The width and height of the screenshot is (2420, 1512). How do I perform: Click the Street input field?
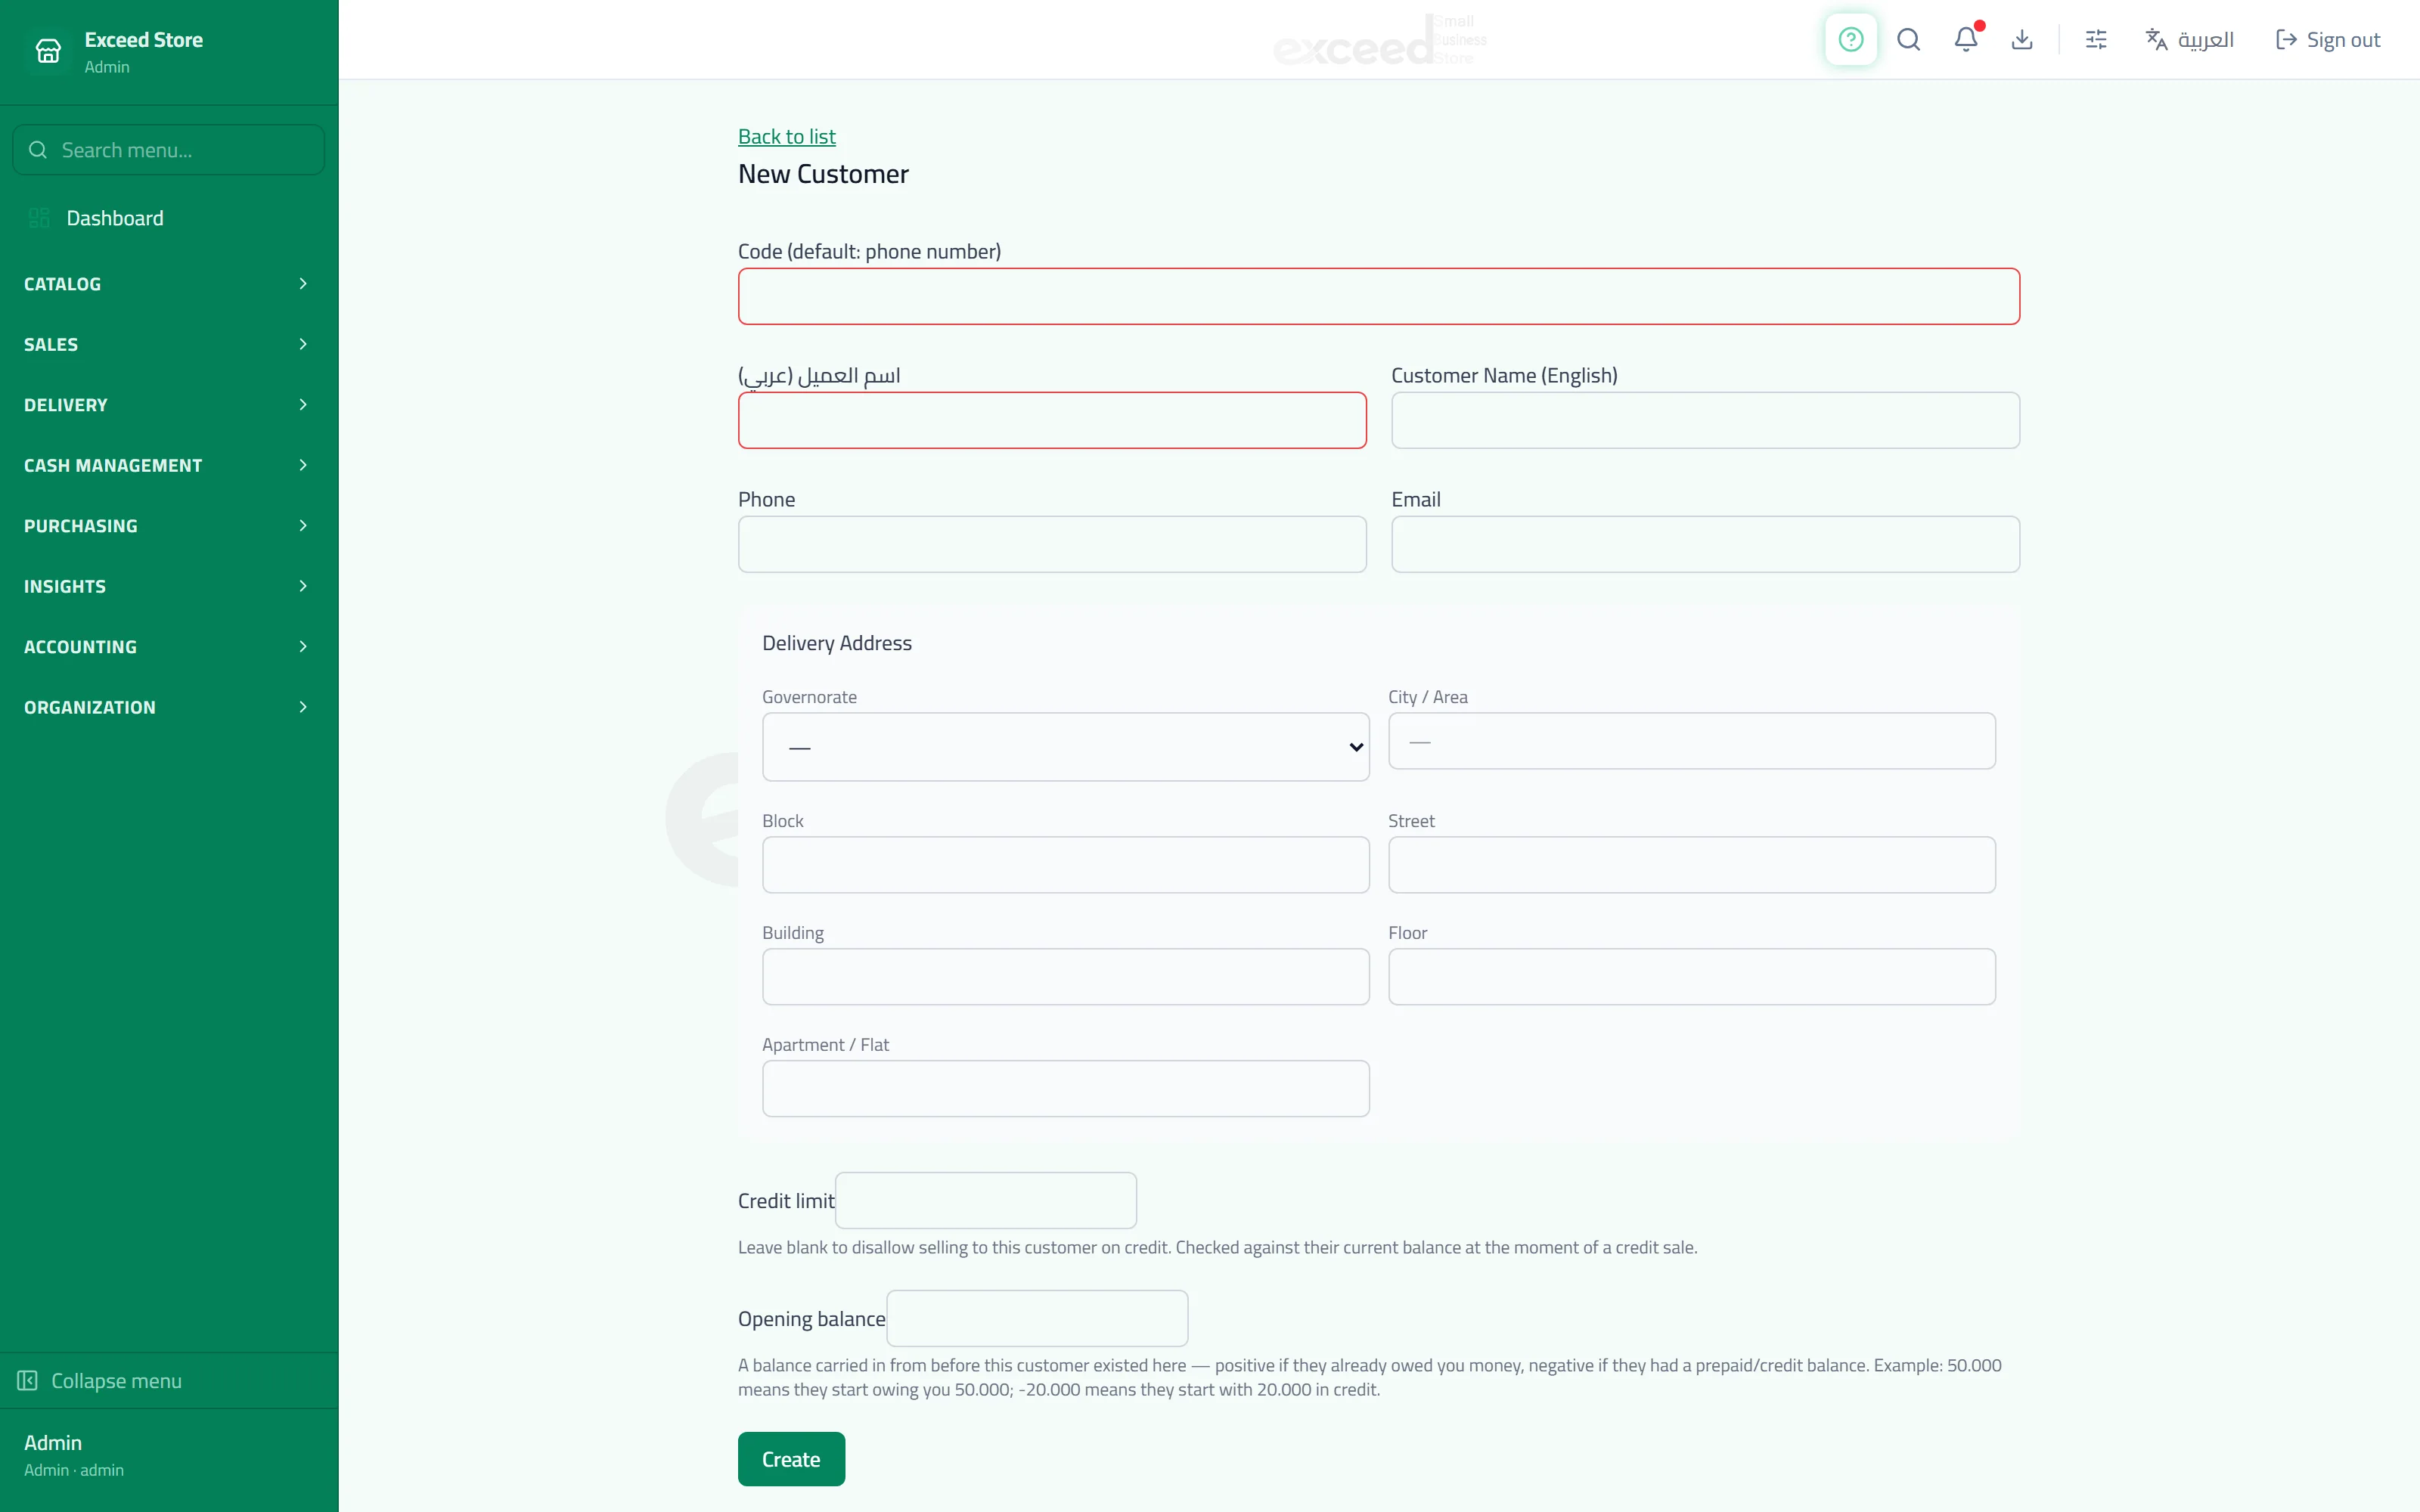coord(1691,865)
